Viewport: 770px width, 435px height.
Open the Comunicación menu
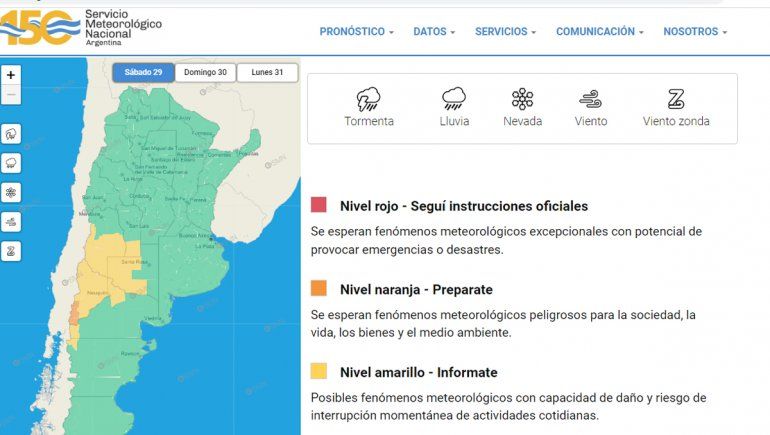click(599, 32)
